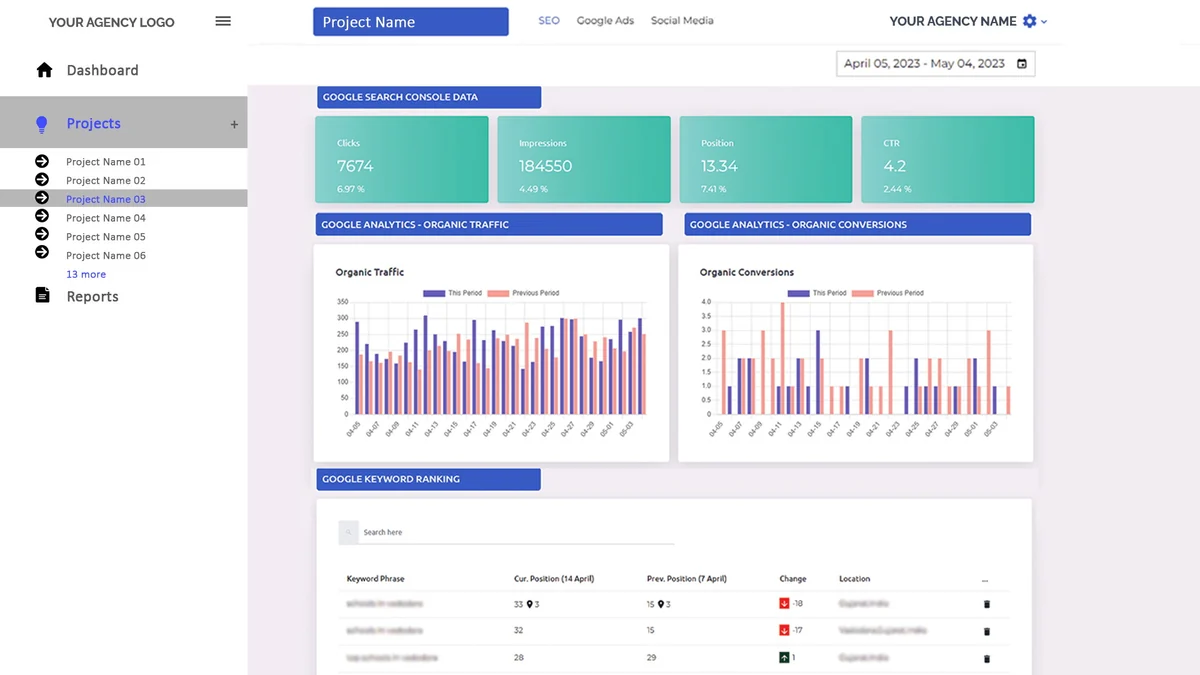This screenshot has width=1200, height=675.
Task: Click calendar icon in date range field
Action: [x=1021, y=64]
